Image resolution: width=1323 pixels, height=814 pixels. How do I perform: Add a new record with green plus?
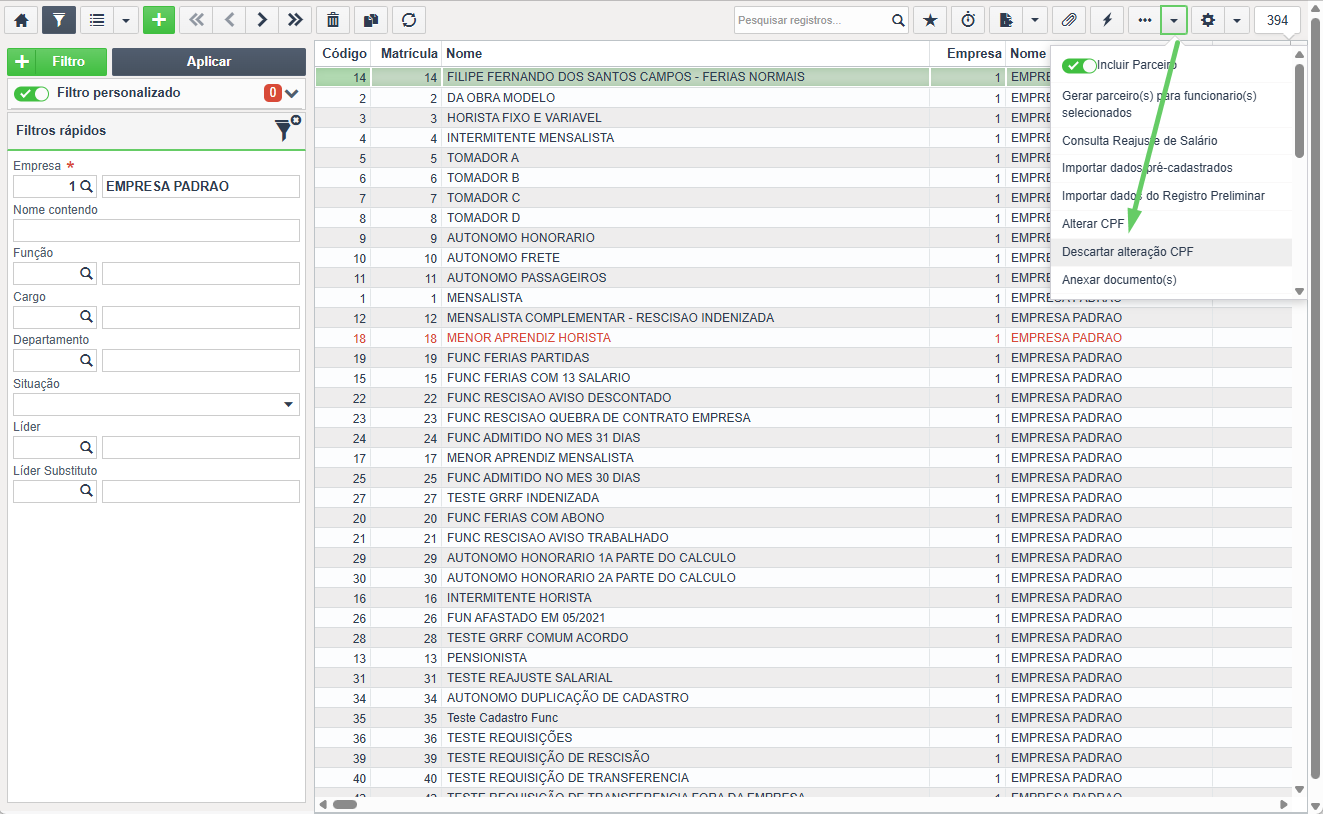pyautogui.click(x=159, y=20)
